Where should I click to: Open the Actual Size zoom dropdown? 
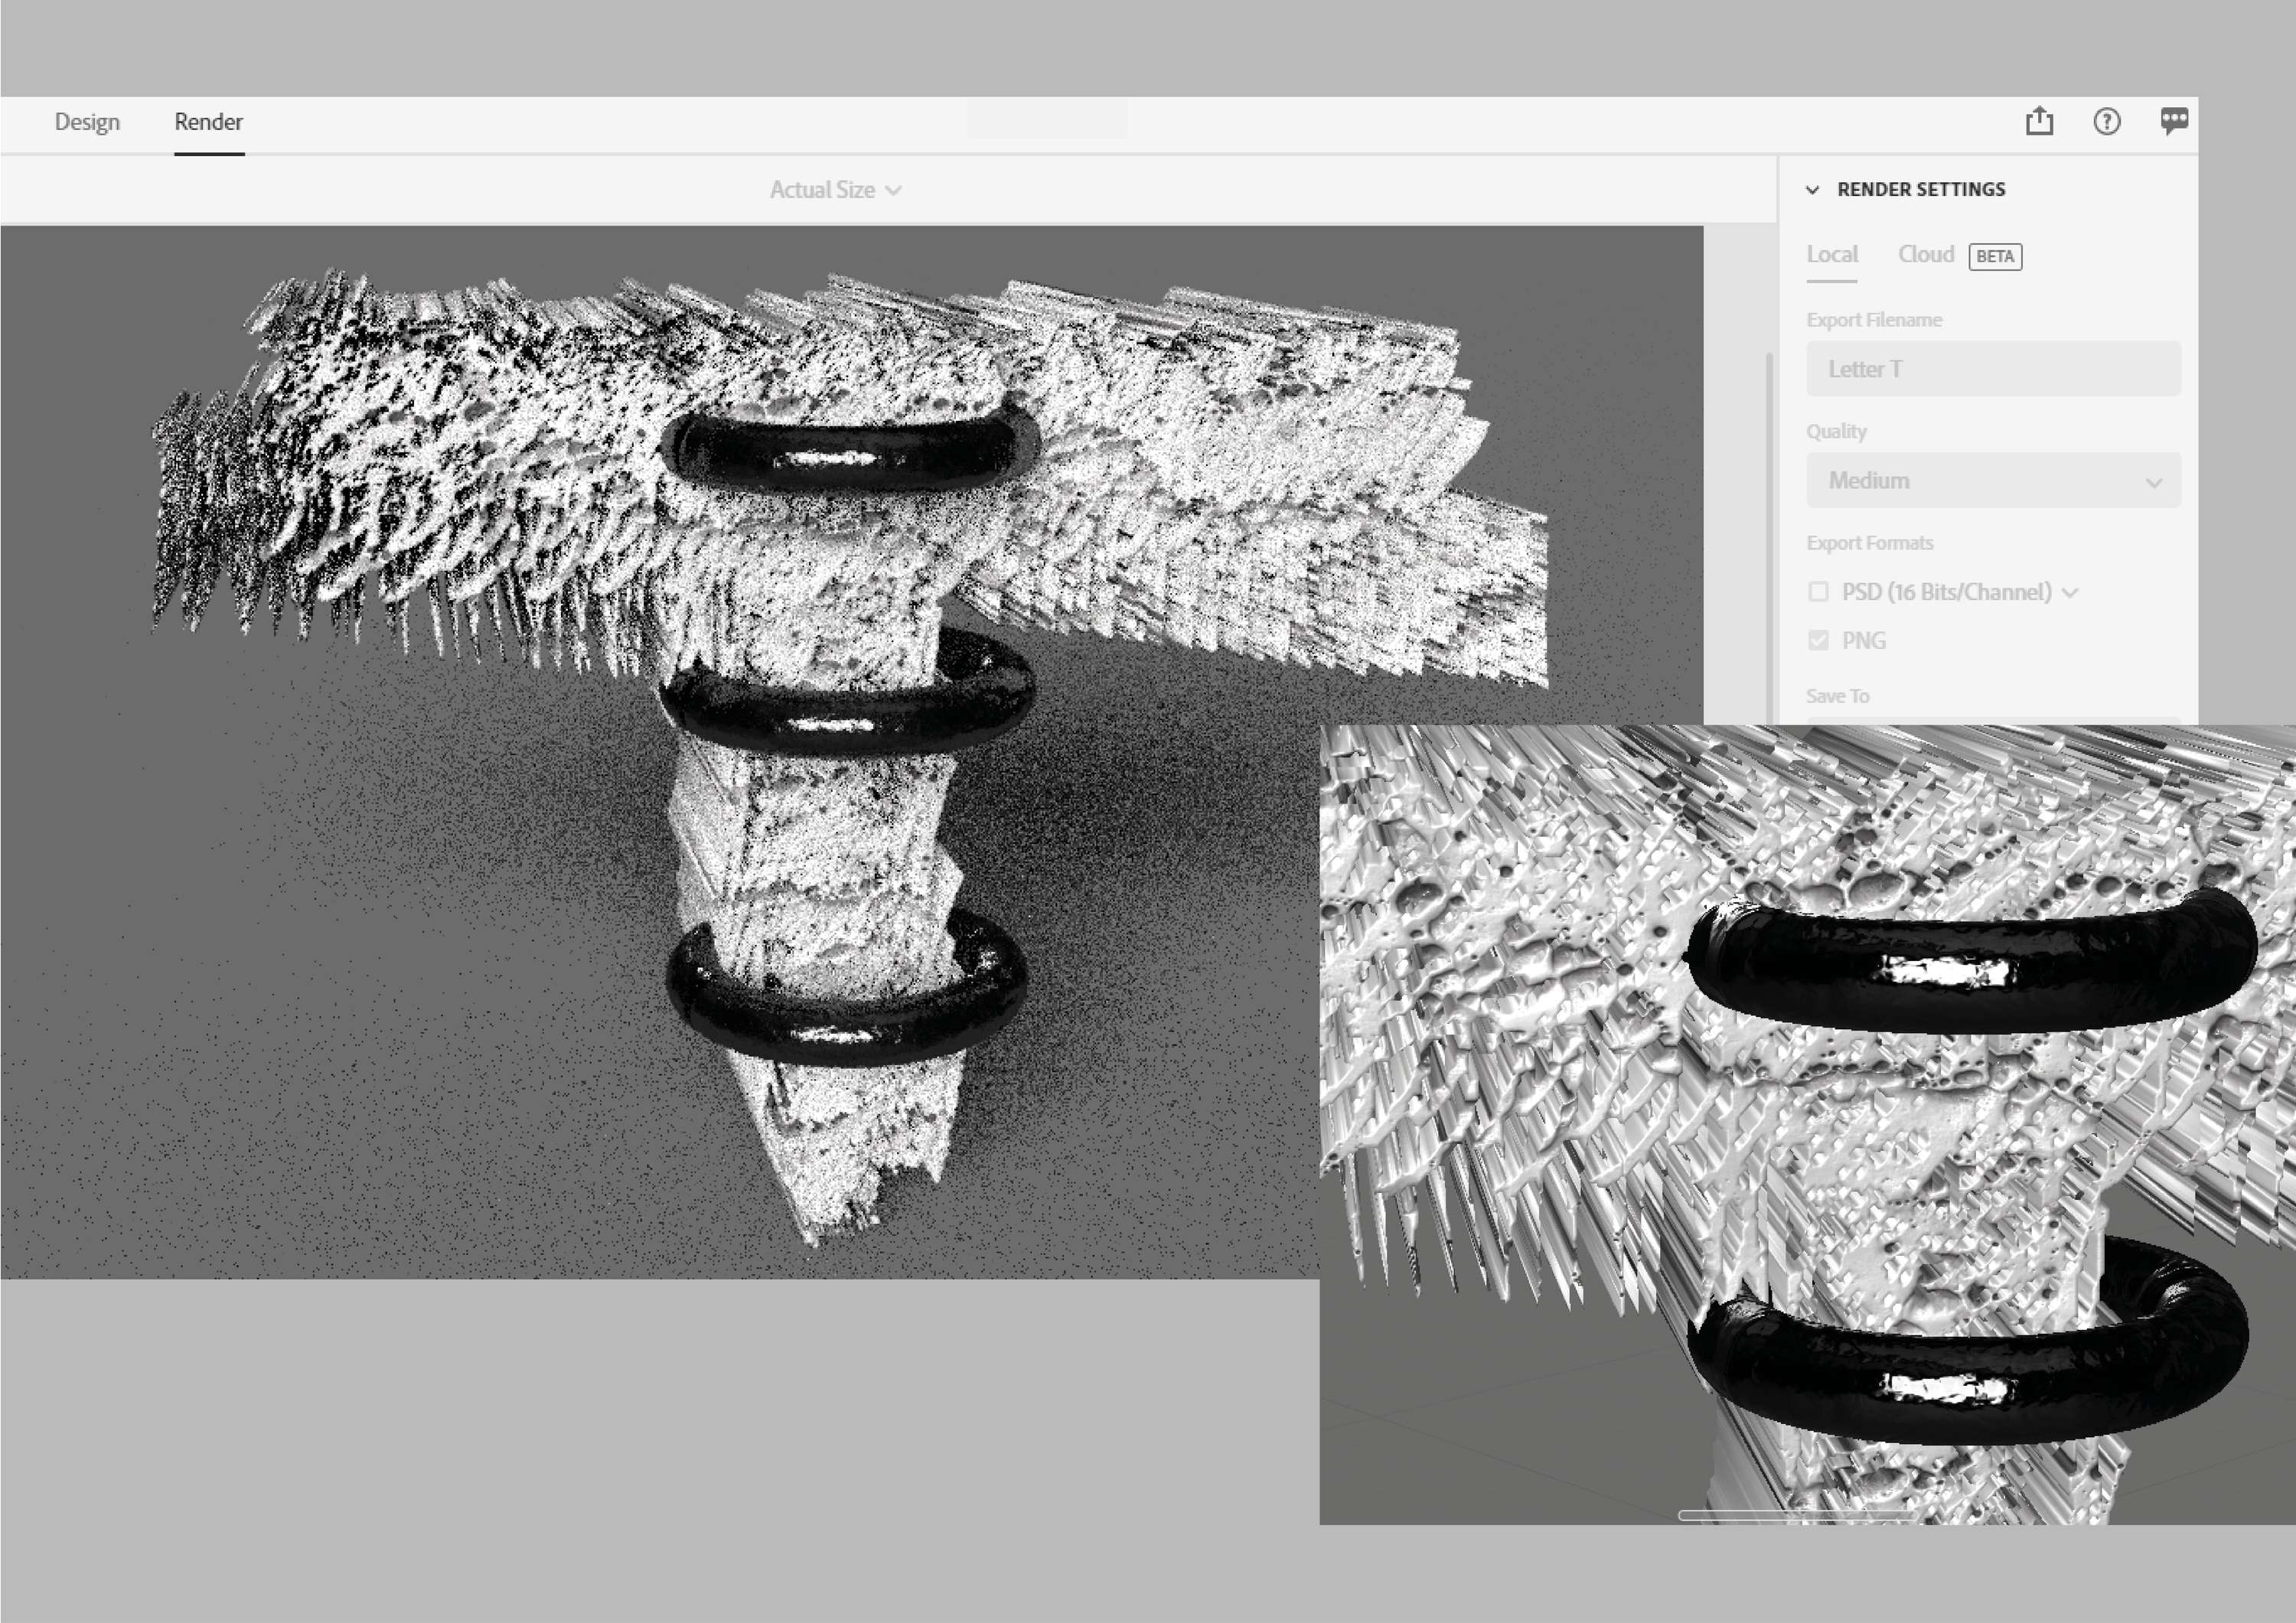click(x=836, y=190)
